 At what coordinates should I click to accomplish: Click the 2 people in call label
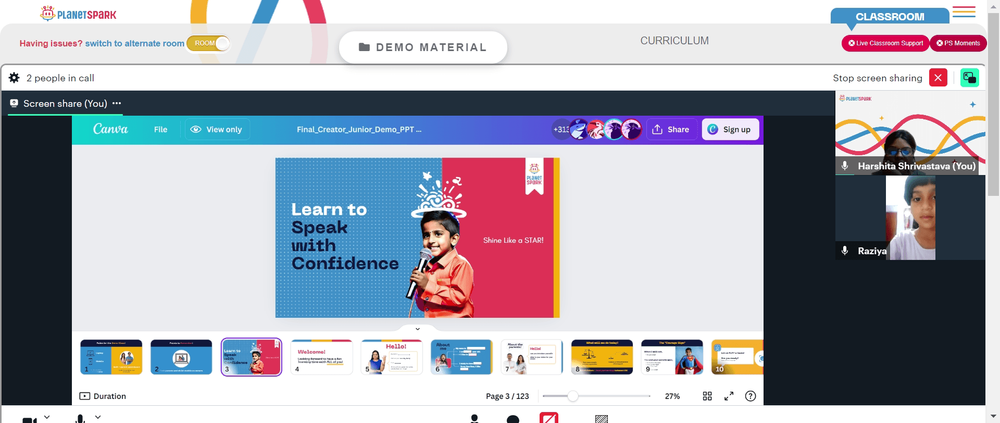pos(61,78)
